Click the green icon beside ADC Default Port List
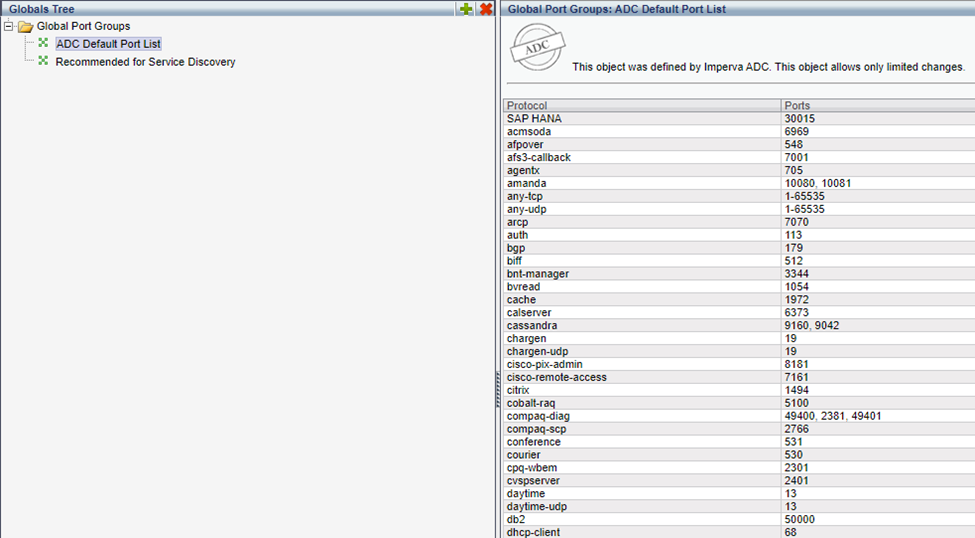975x538 pixels. [x=43, y=43]
